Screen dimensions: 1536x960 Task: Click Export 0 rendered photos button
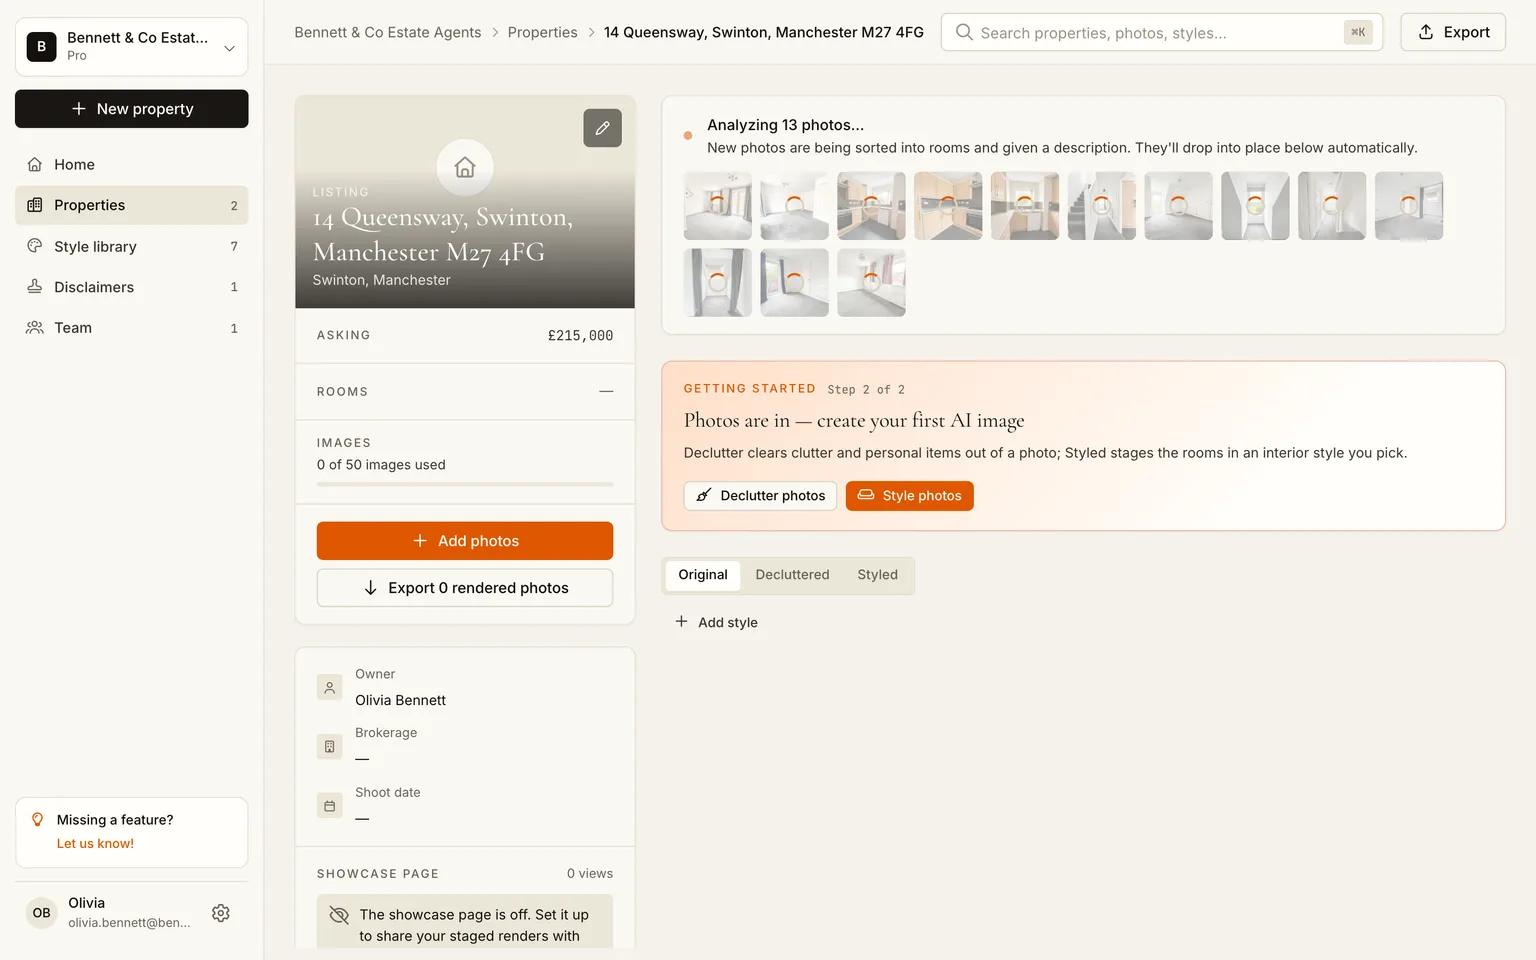465,588
